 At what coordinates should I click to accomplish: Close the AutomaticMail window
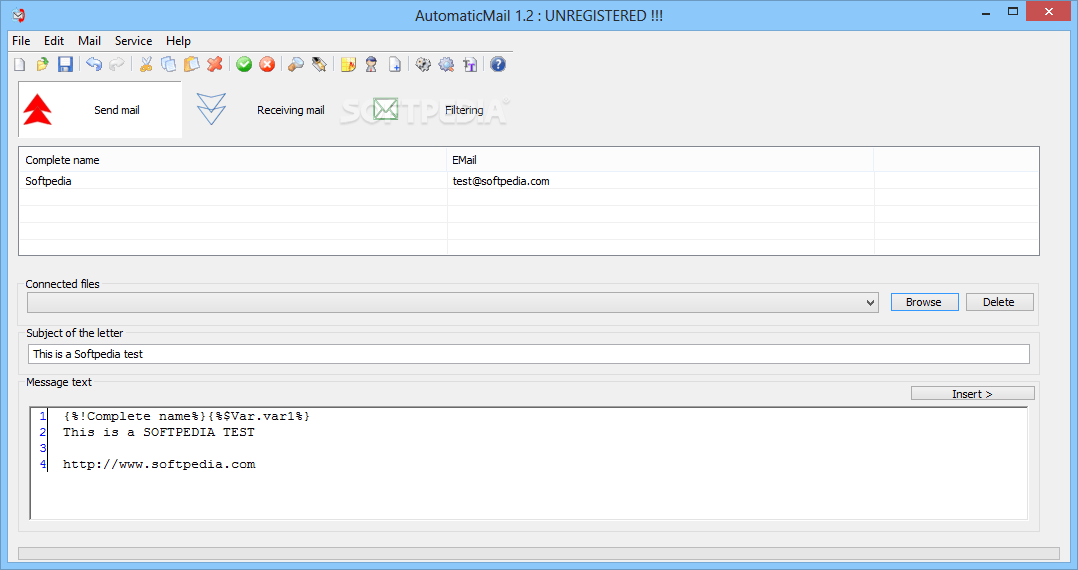[x=1049, y=12]
